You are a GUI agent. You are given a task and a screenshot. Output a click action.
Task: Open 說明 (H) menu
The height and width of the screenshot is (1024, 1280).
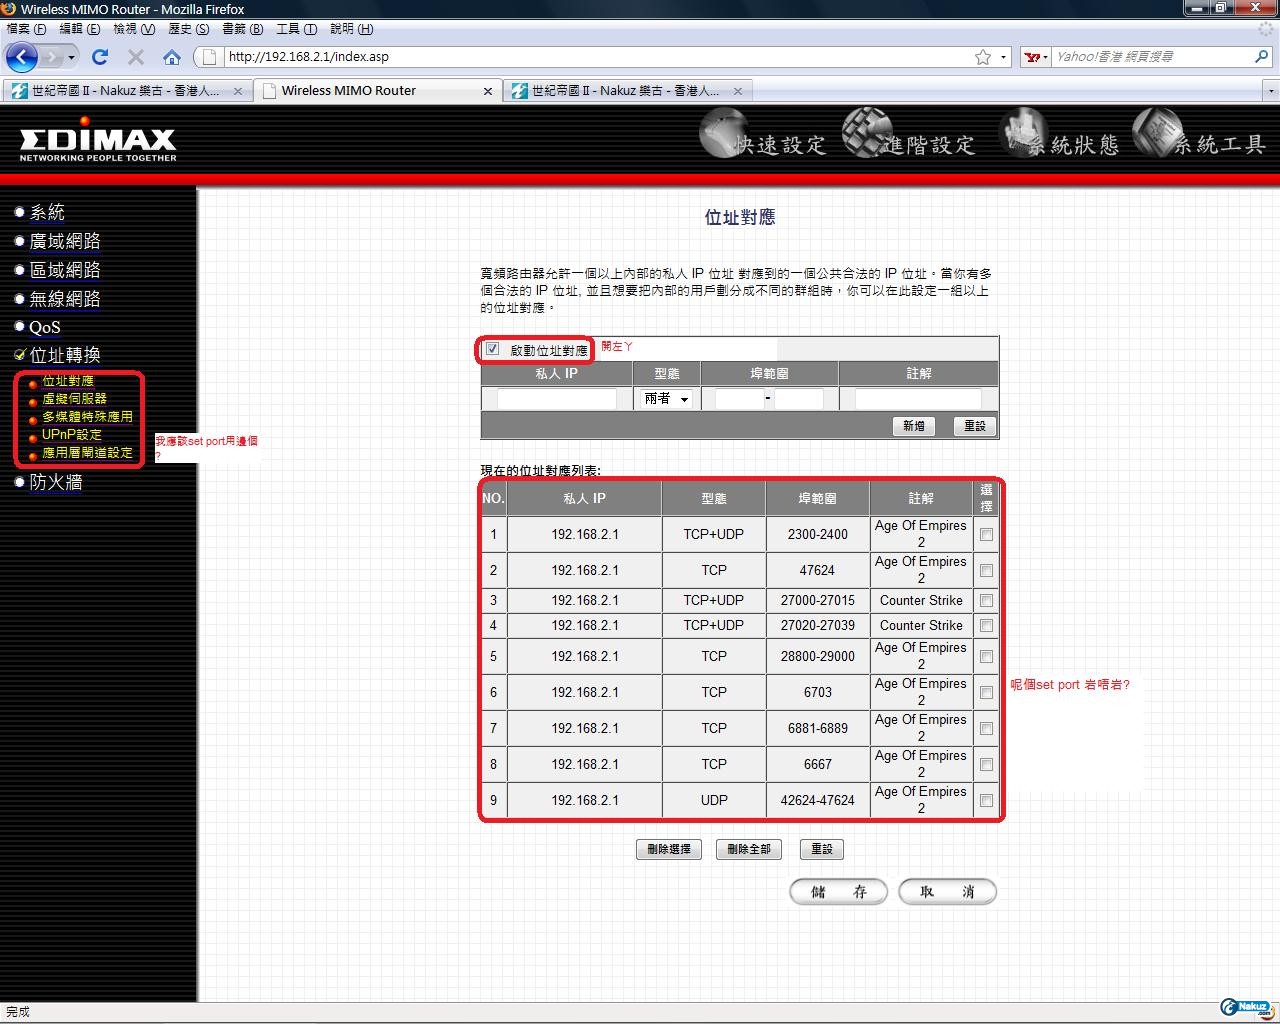pyautogui.click(x=351, y=29)
